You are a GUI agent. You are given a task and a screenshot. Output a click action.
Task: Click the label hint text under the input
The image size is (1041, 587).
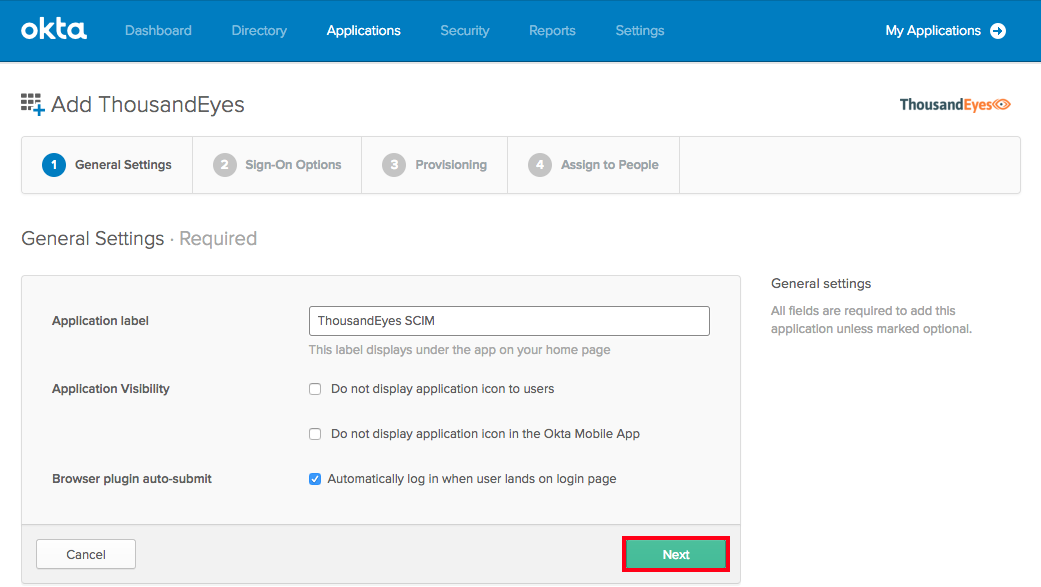coord(459,350)
